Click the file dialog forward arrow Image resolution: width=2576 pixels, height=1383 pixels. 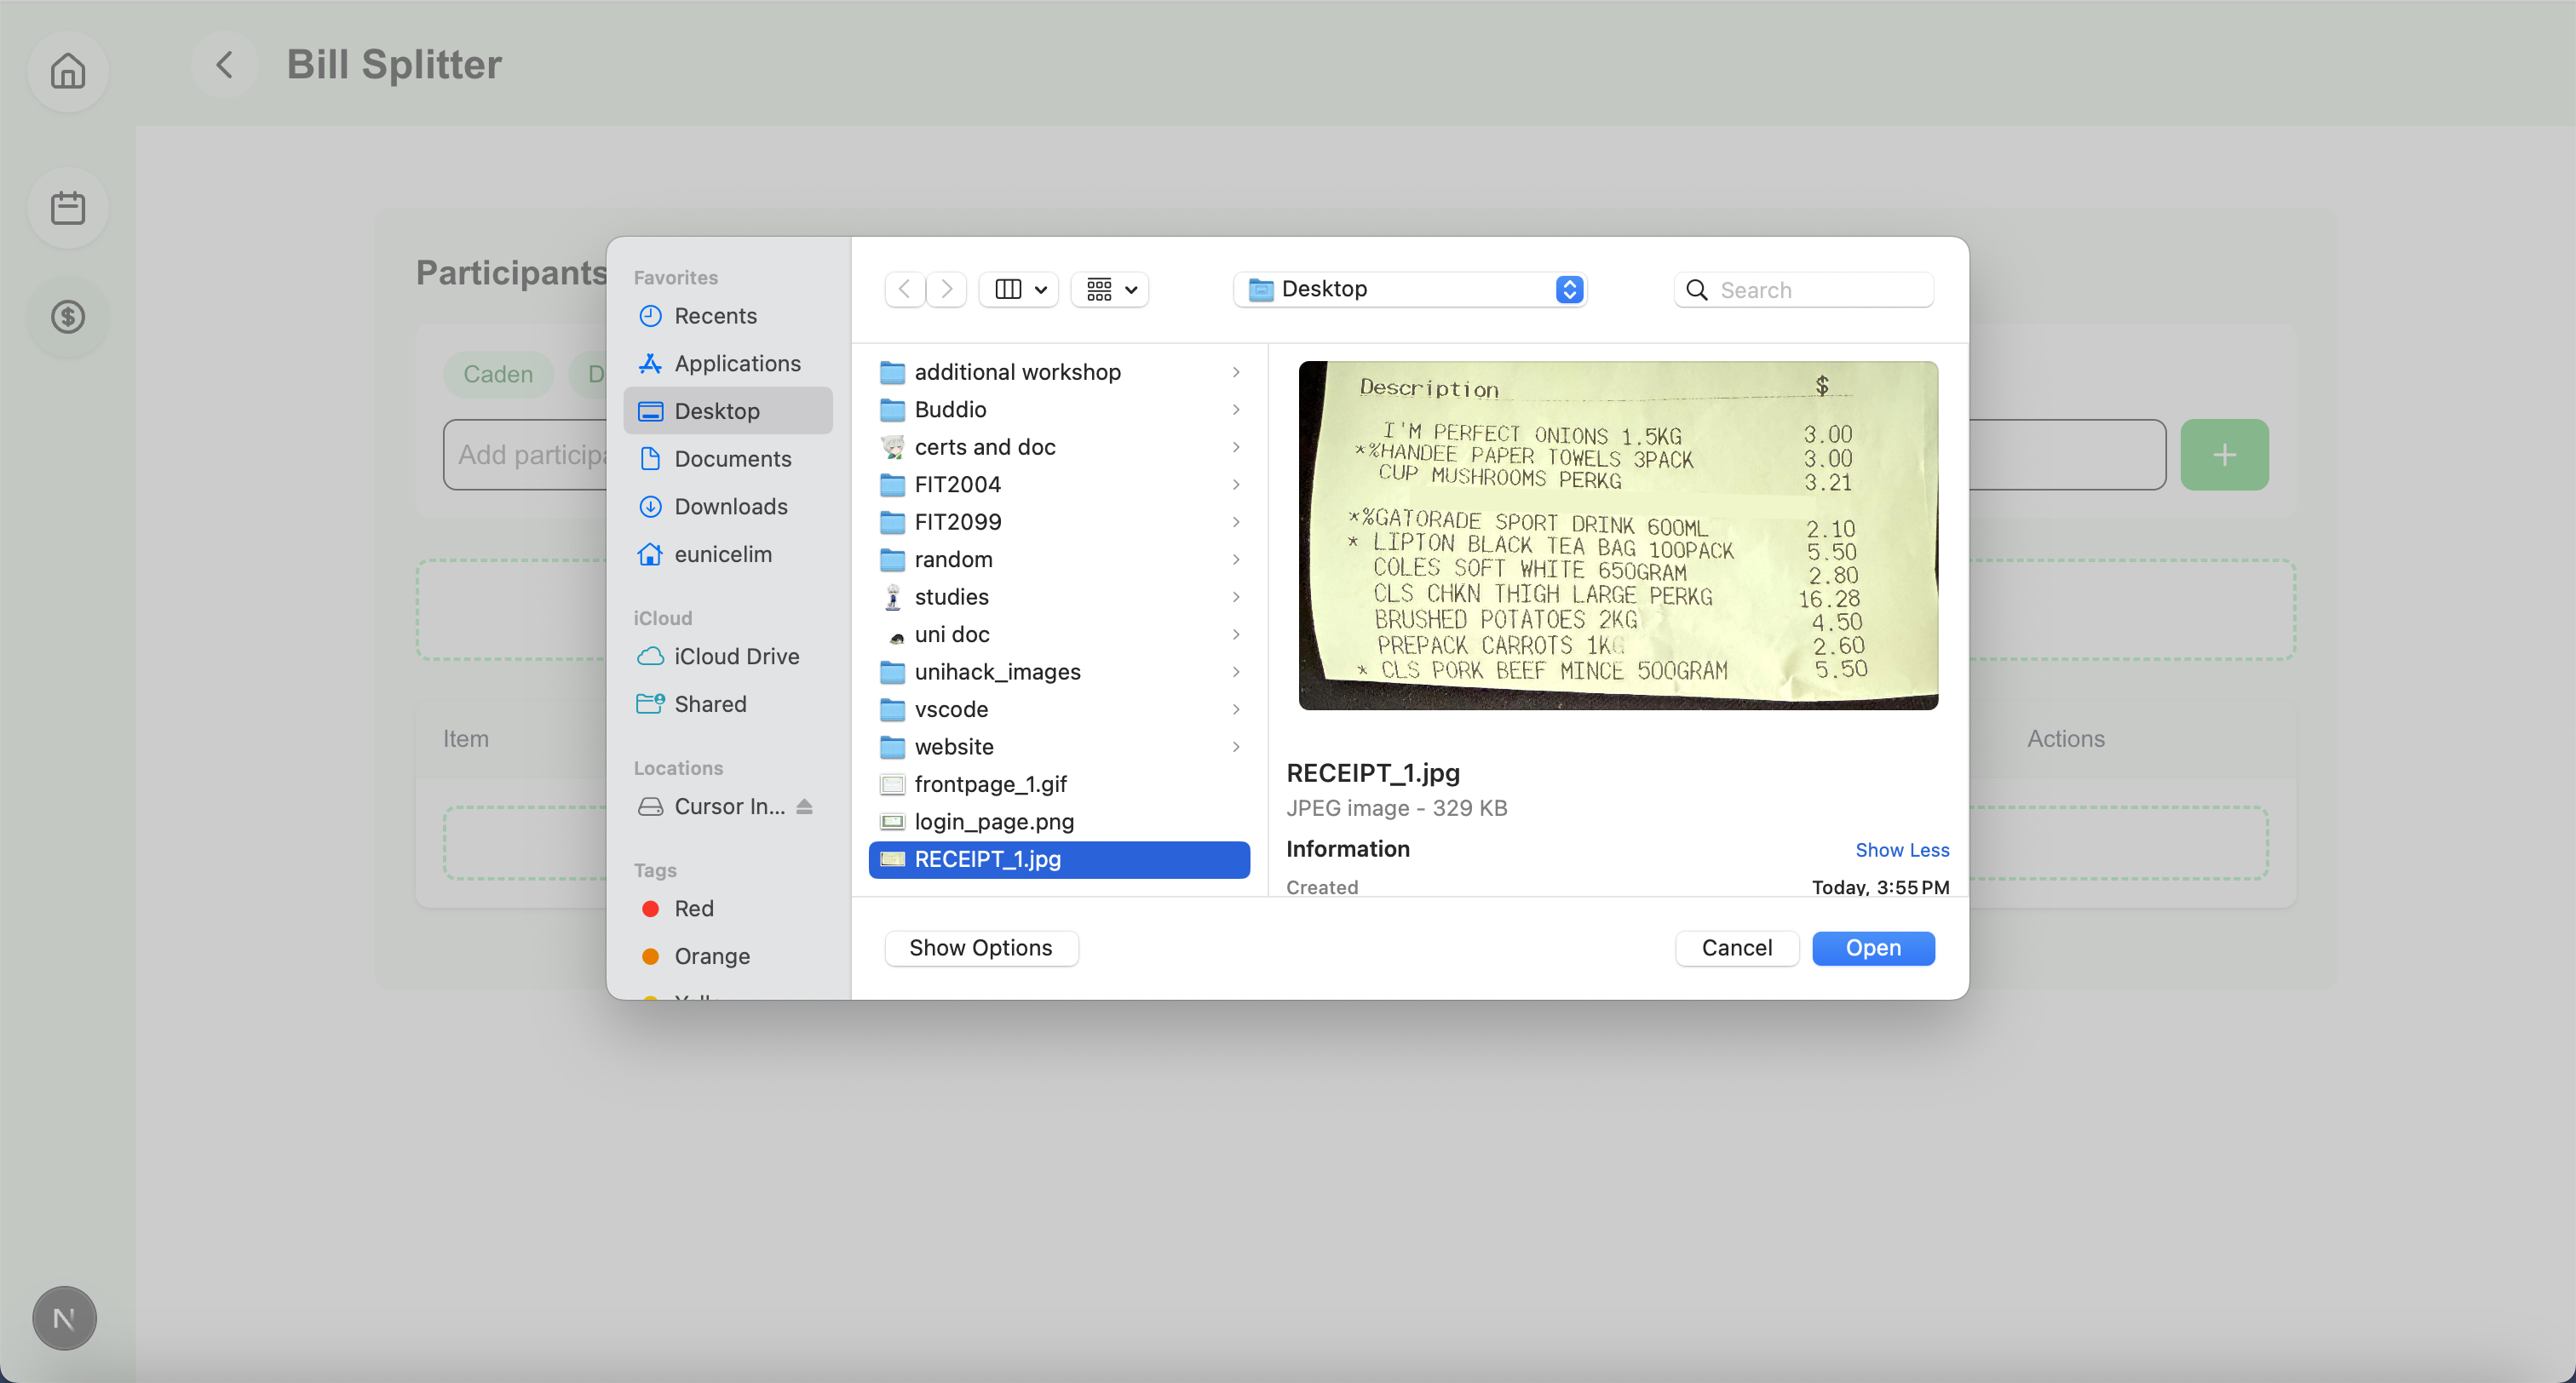tap(946, 290)
